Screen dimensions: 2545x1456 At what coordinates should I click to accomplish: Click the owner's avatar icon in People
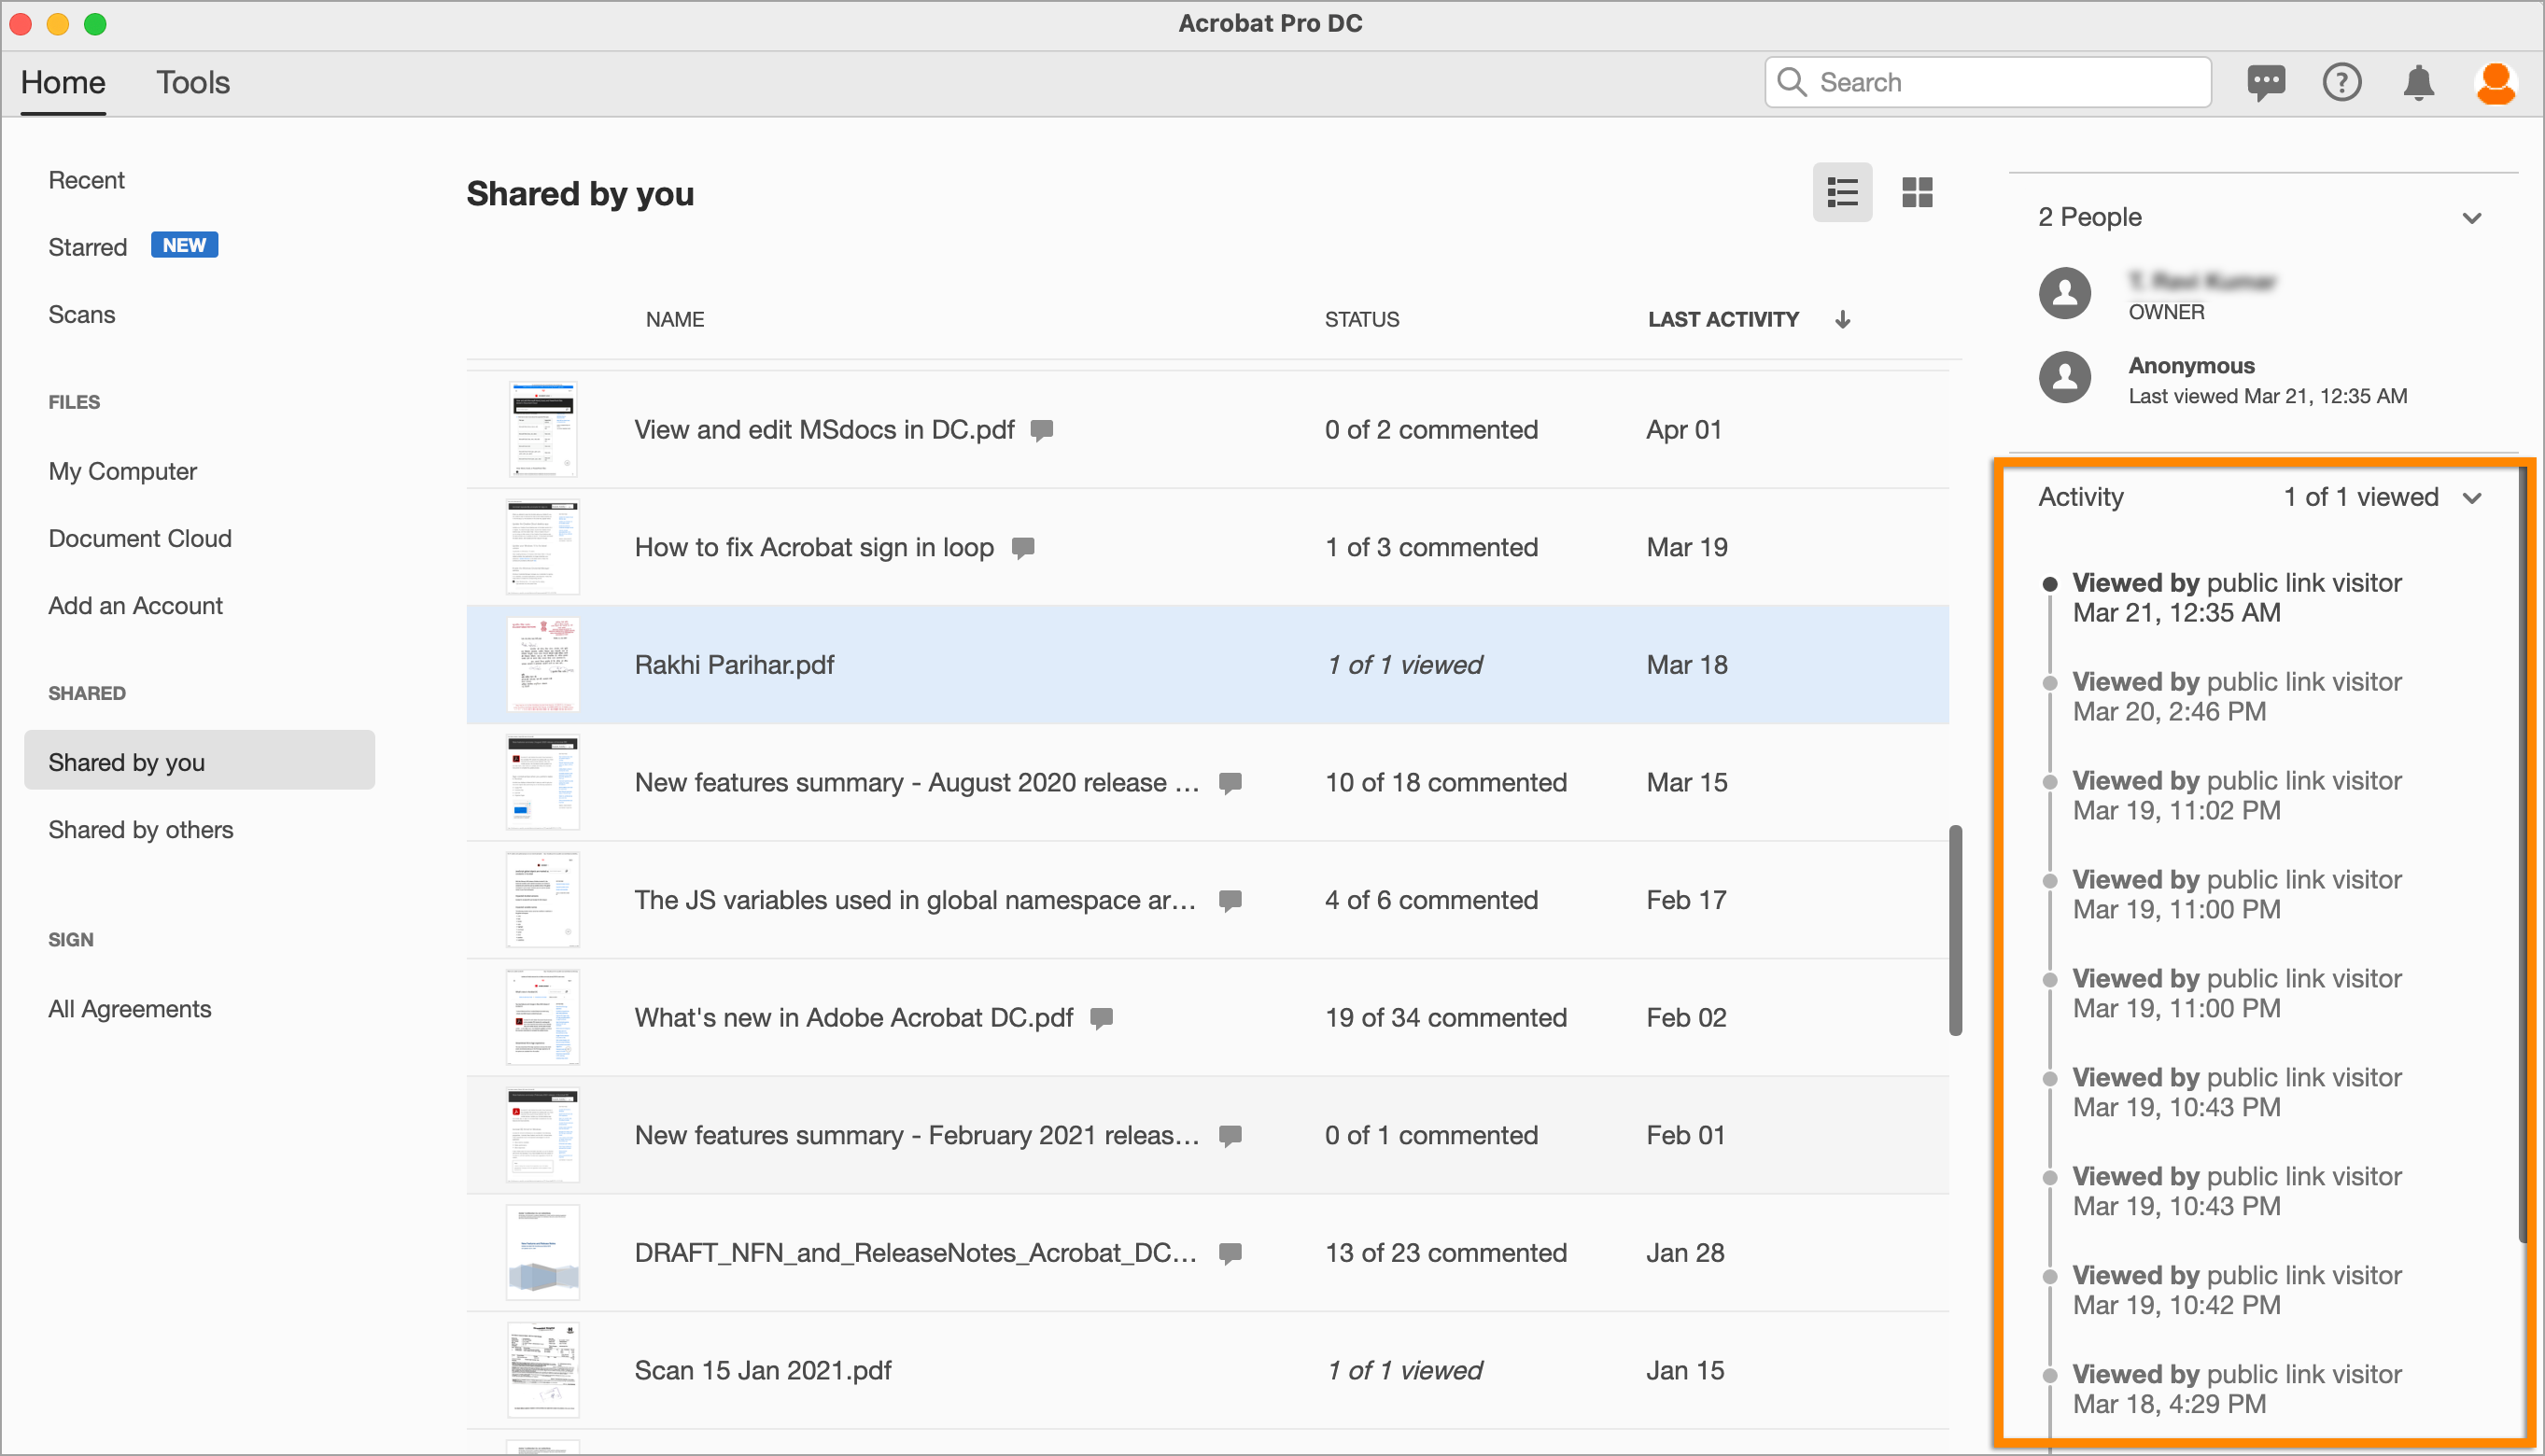pyautogui.click(x=2065, y=294)
